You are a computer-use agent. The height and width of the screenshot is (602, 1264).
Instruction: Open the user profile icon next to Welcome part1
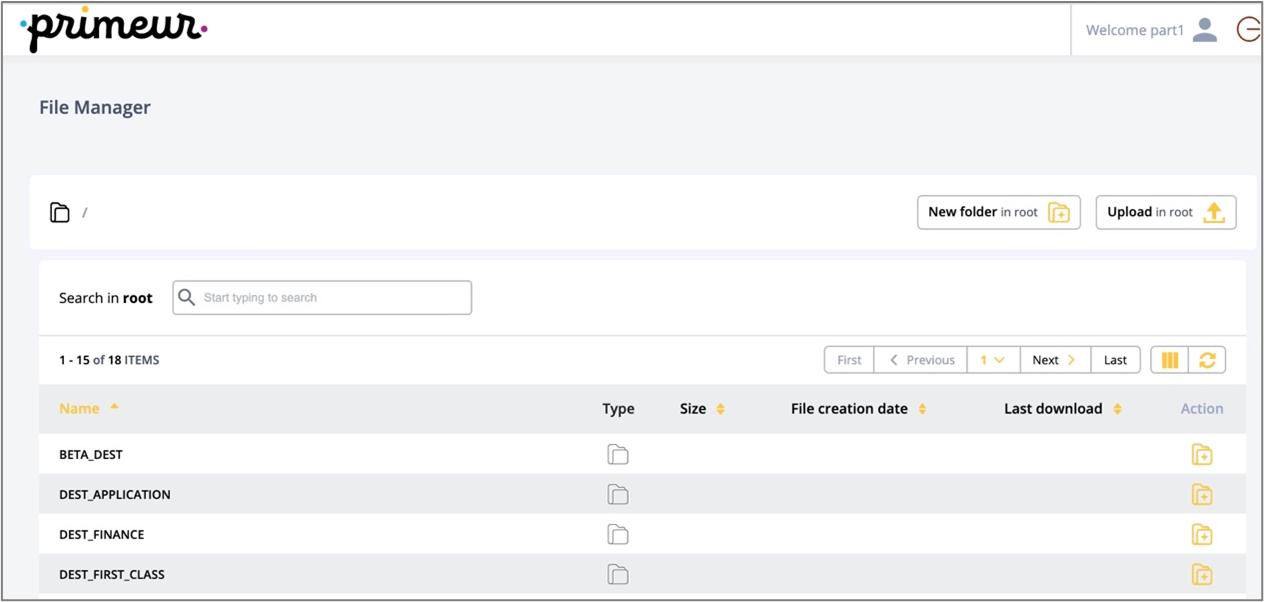click(1204, 29)
